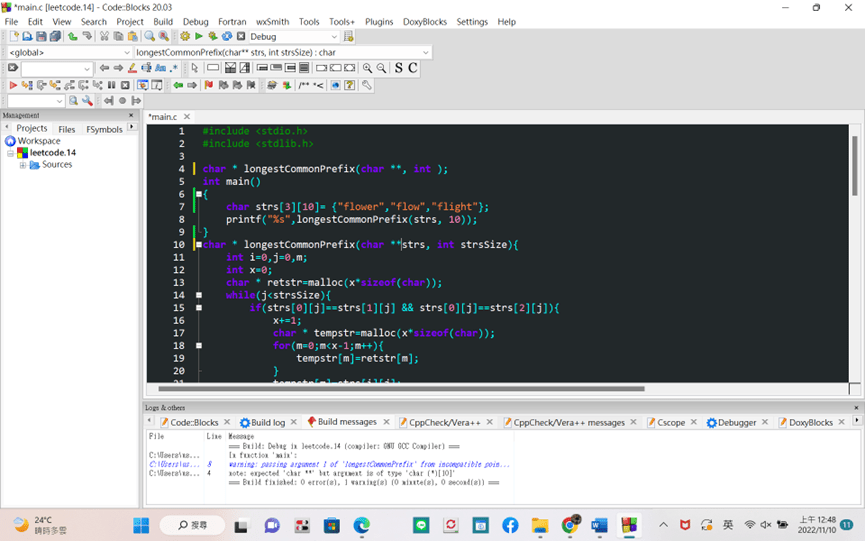
Task: Open the <global> scope dropdown
Action: click(x=126, y=52)
